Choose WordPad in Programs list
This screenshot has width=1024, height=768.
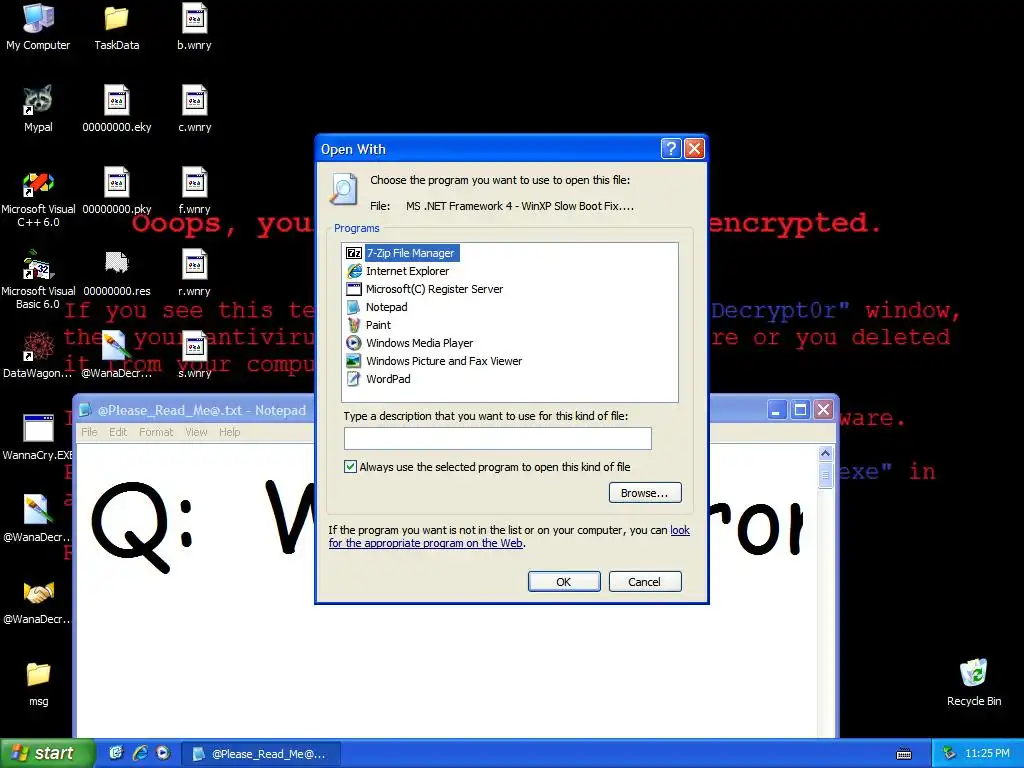379,379
